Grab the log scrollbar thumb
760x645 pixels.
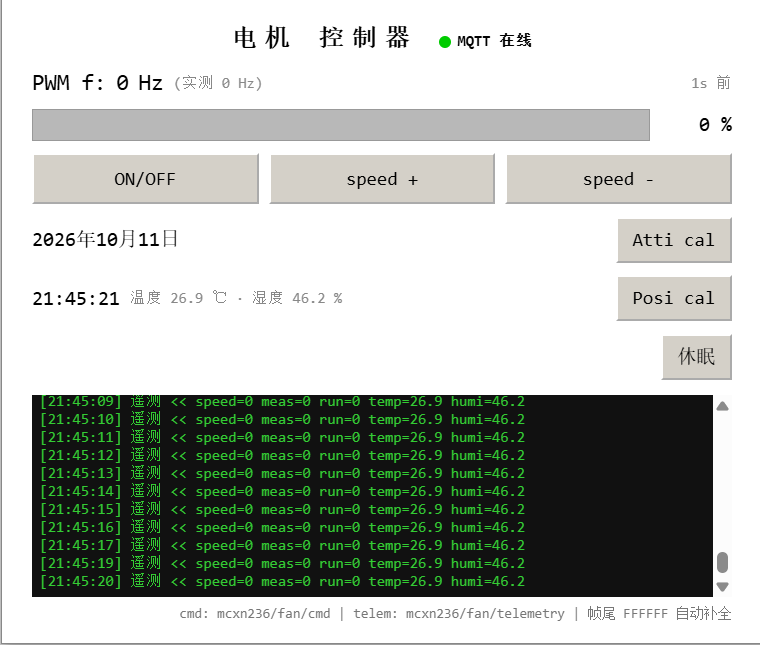(x=723, y=563)
